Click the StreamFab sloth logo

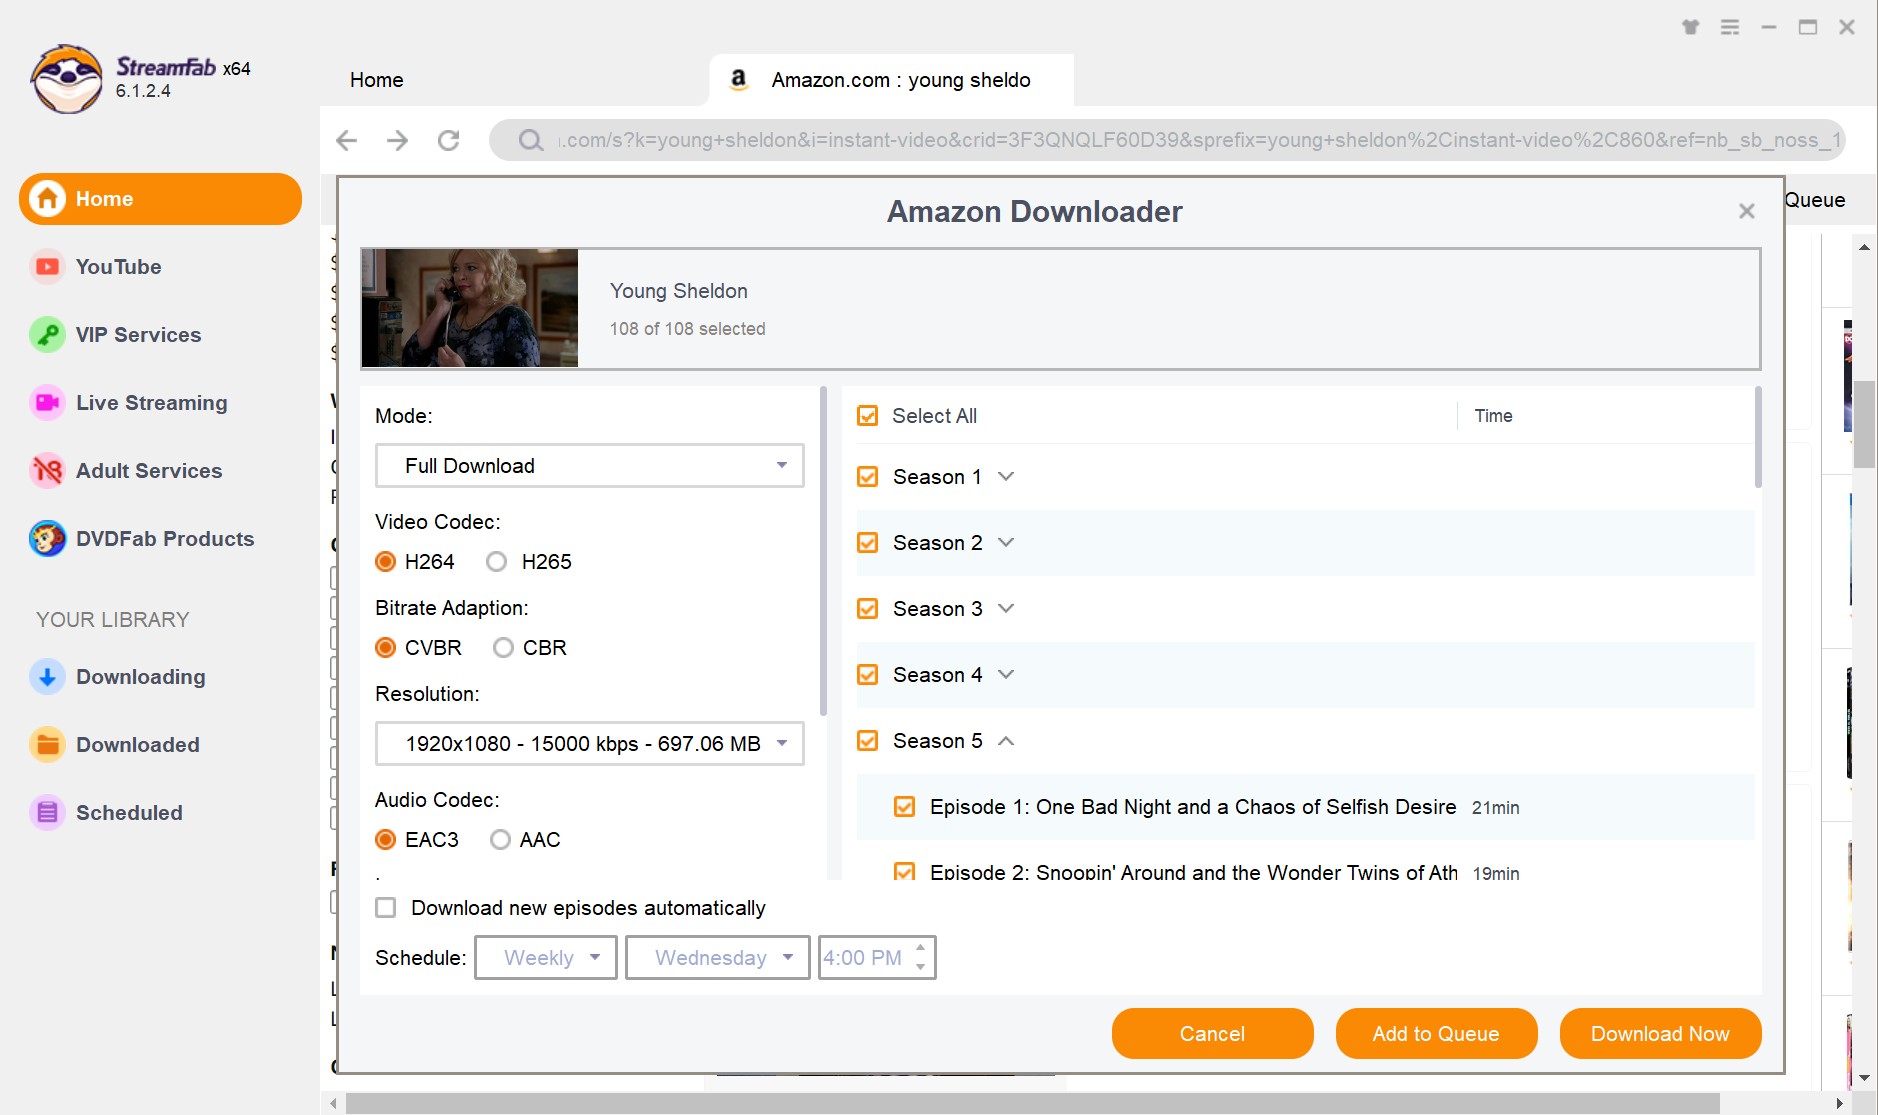[66, 78]
